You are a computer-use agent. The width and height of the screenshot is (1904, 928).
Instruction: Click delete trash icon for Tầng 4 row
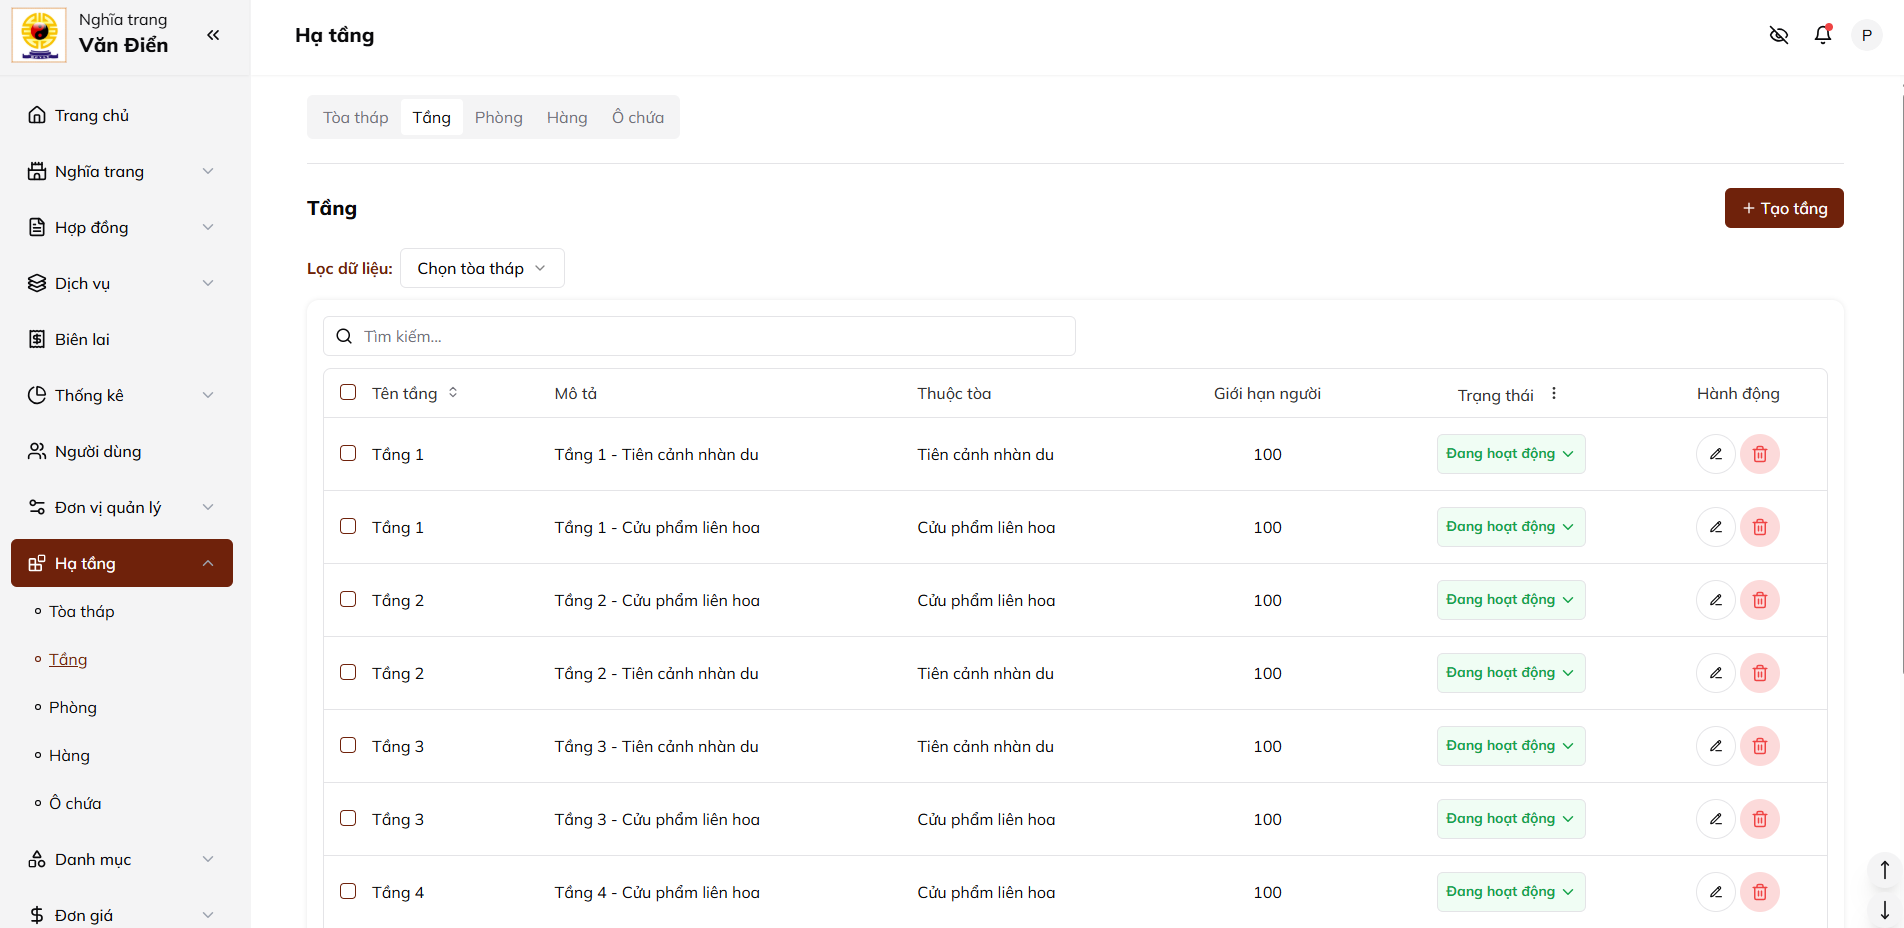click(1759, 892)
